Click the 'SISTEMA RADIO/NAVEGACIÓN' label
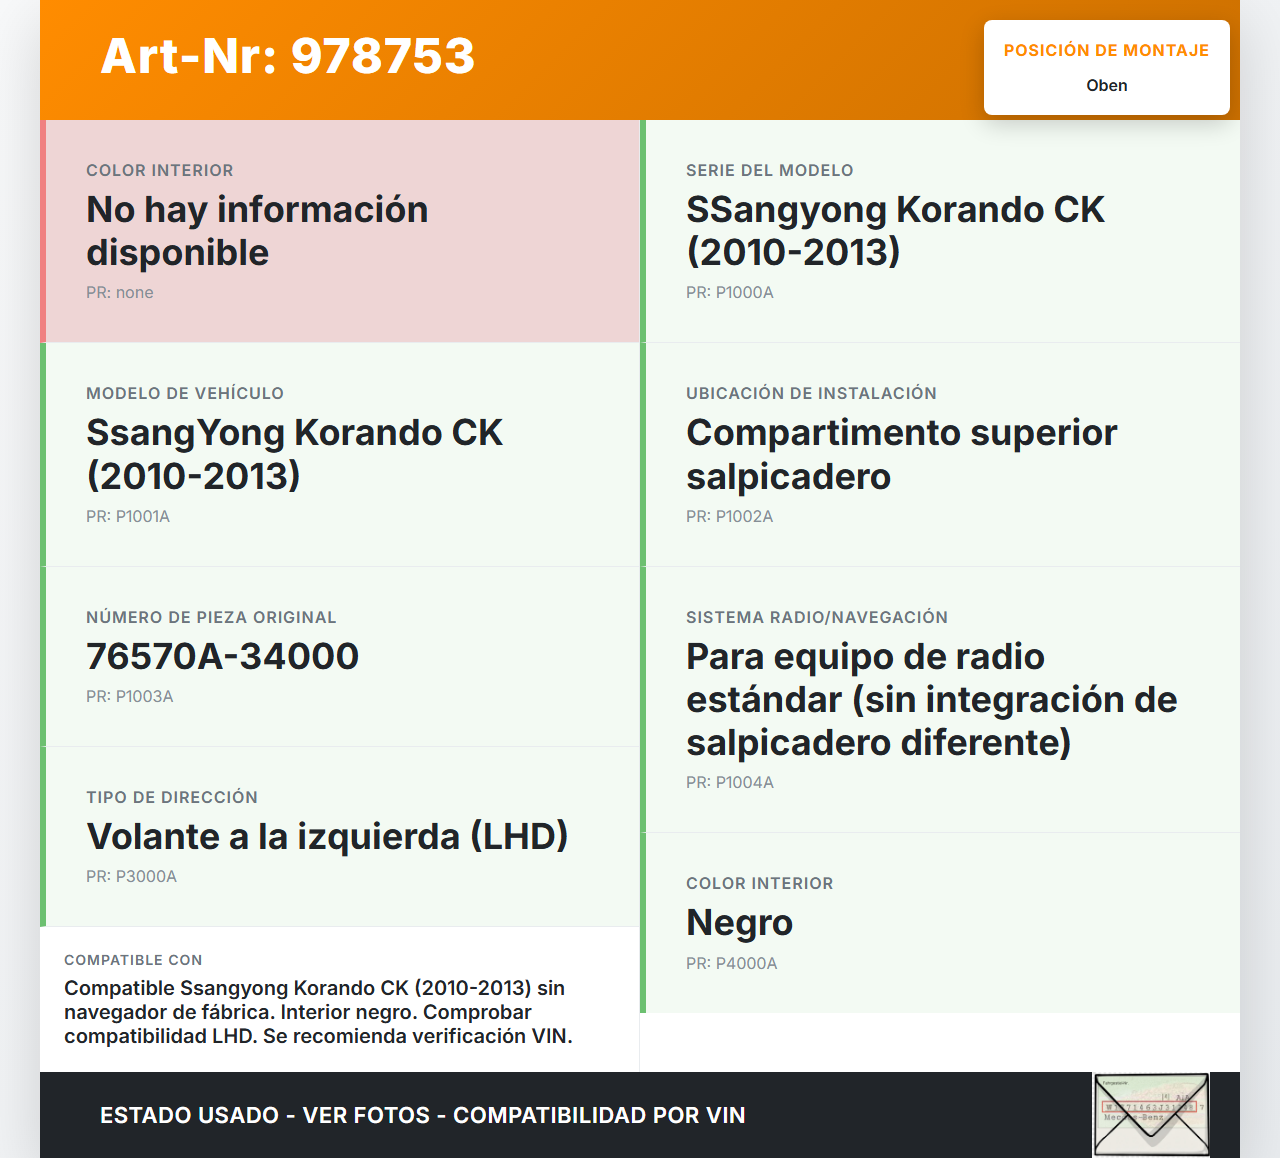This screenshot has height=1159, width=1280. click(x=817, y=617)
